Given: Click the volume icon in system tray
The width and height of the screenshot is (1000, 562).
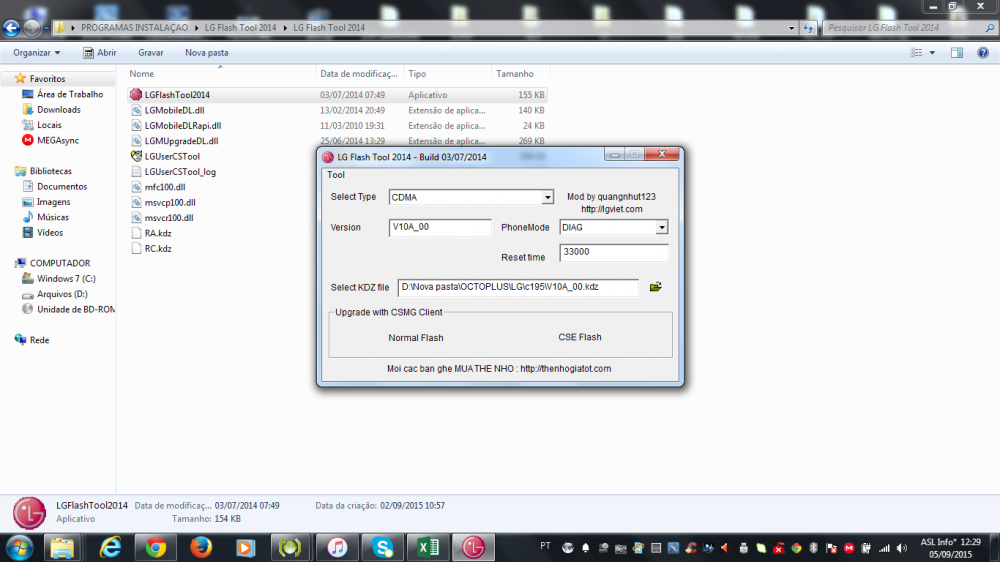Looking at the screenshot, I should point(902,548).
